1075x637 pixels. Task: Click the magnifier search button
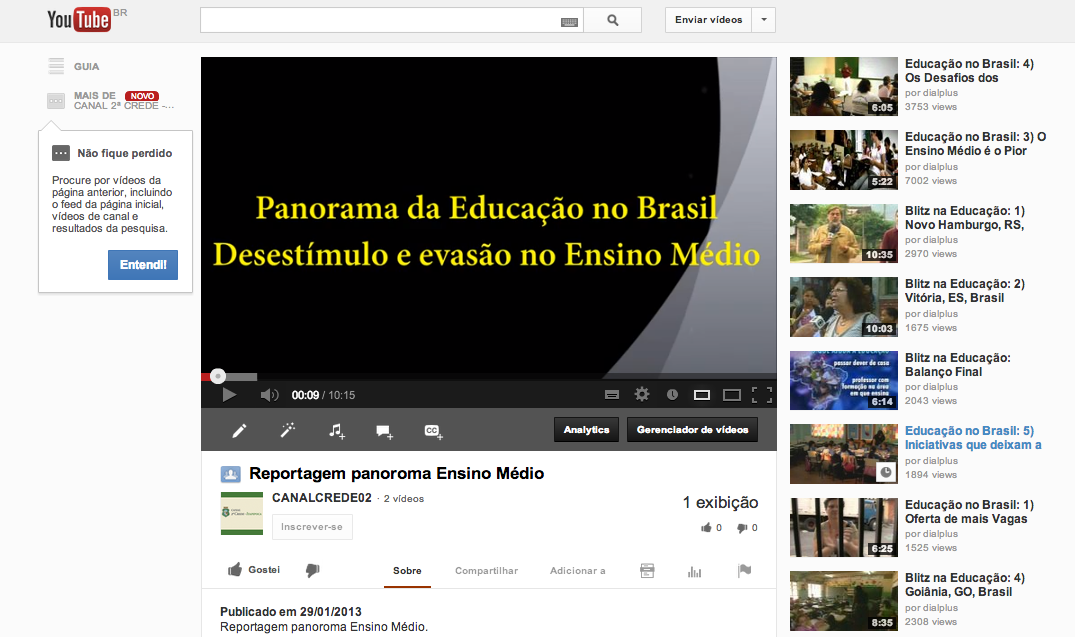click(613, 21)
